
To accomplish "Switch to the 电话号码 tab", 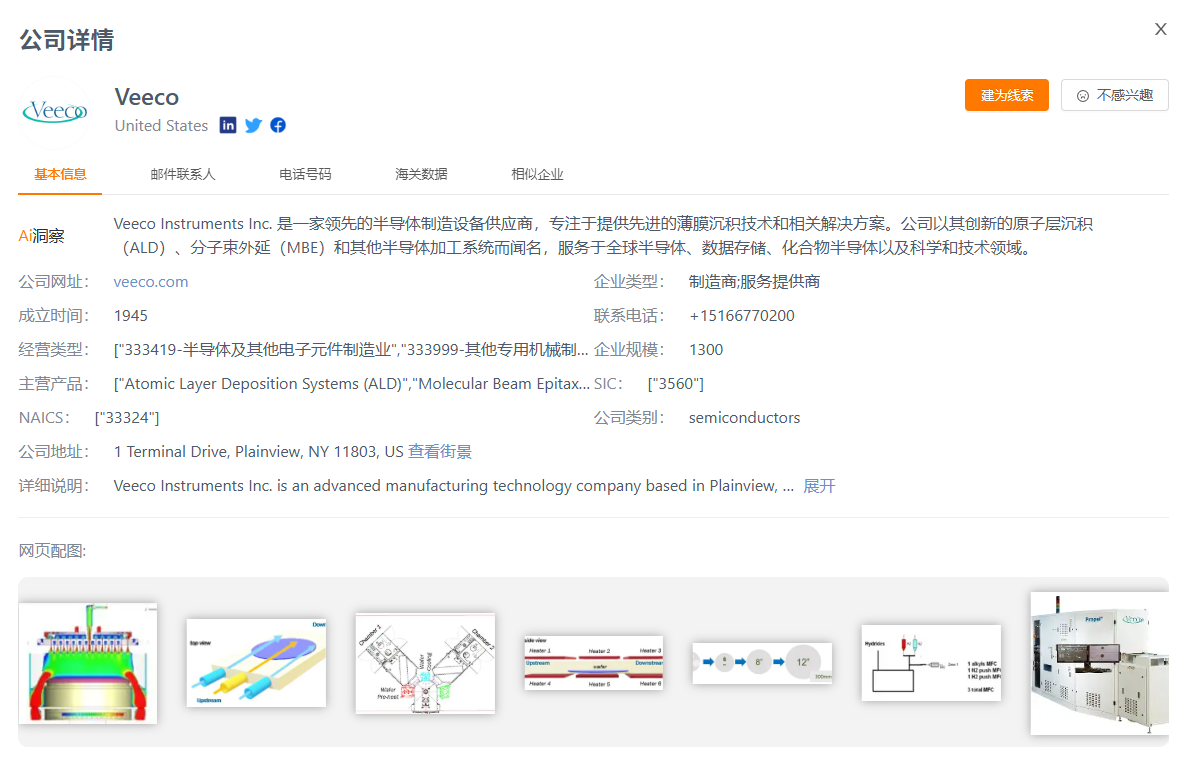I will [305, 174].
